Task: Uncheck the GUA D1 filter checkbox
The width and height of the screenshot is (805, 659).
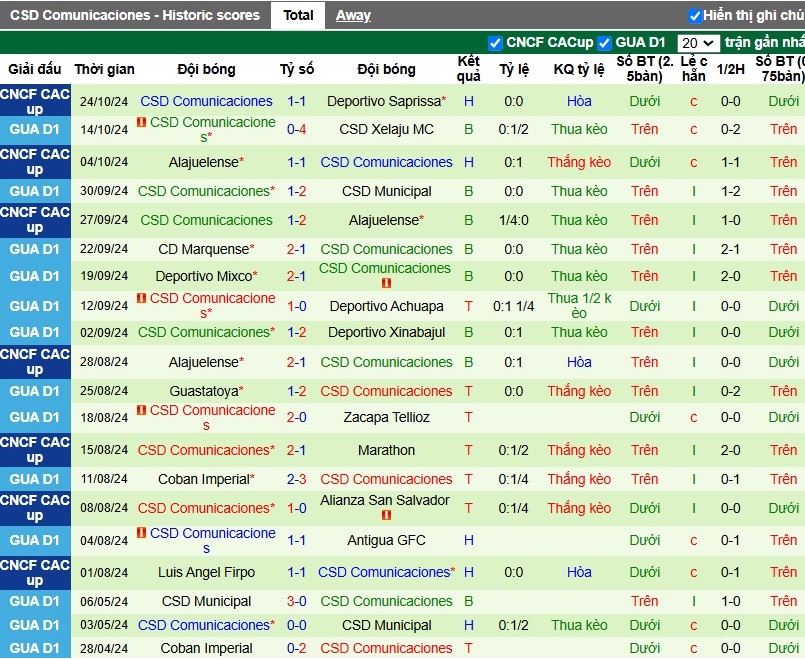Action: coord(604,43)
